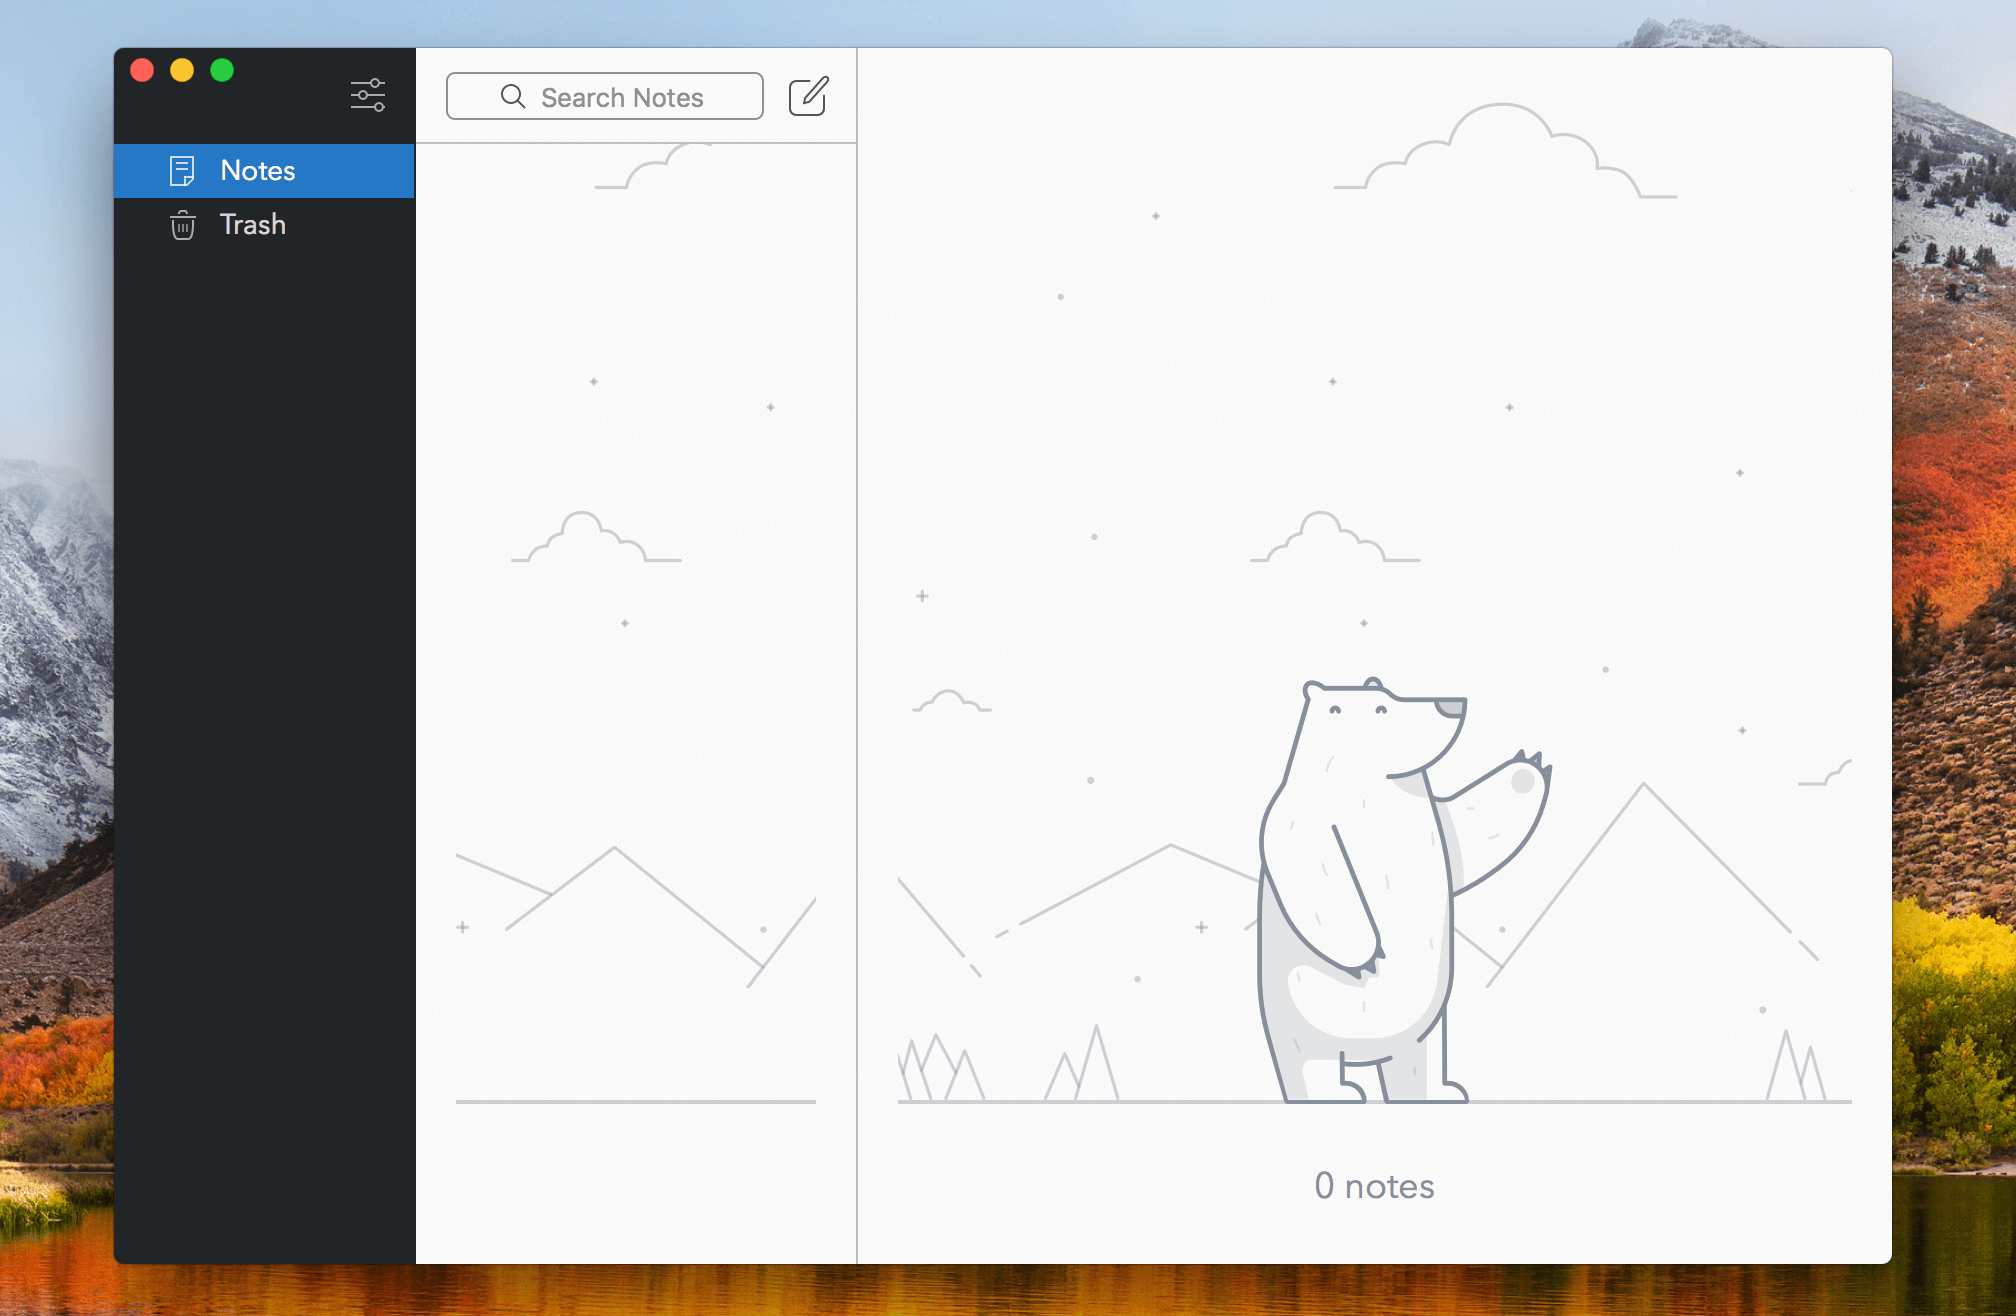
Task: Click the empty note list panel
Action: point(636,700)
